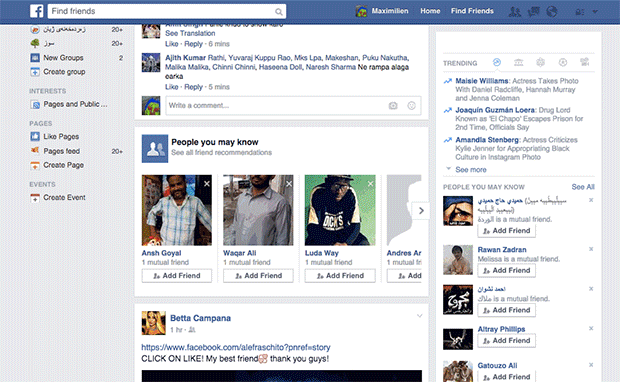Add Rawan Zadran as friend
The height and width of the screenshot is (382, 620).
click(507, 270)
